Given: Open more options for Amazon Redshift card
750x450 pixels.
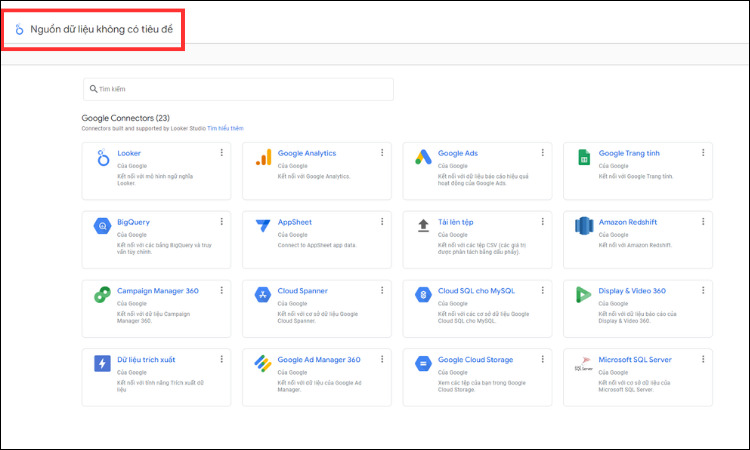Looking at the screenshot, I should tap(703, 221).
